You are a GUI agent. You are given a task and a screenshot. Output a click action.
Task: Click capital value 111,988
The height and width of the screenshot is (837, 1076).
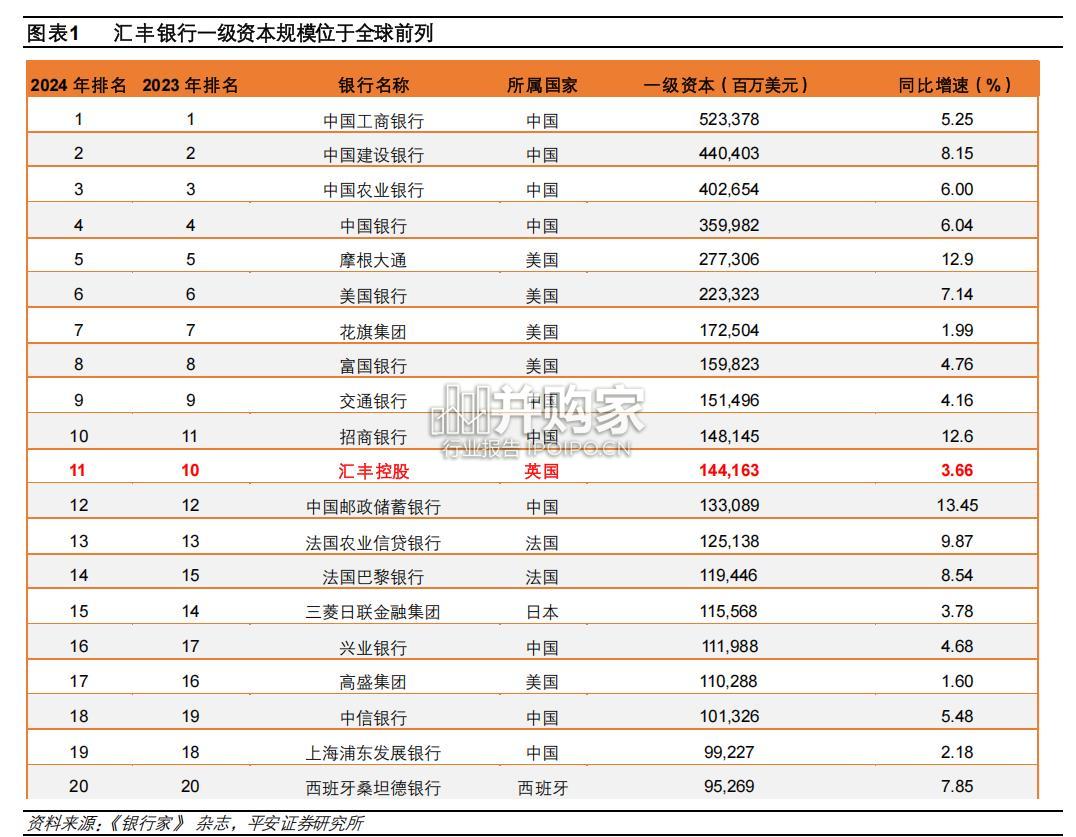point(730,646)
